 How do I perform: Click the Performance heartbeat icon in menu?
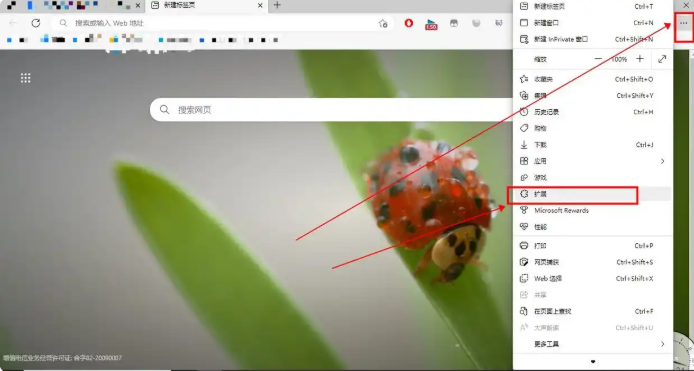(524, 227)
